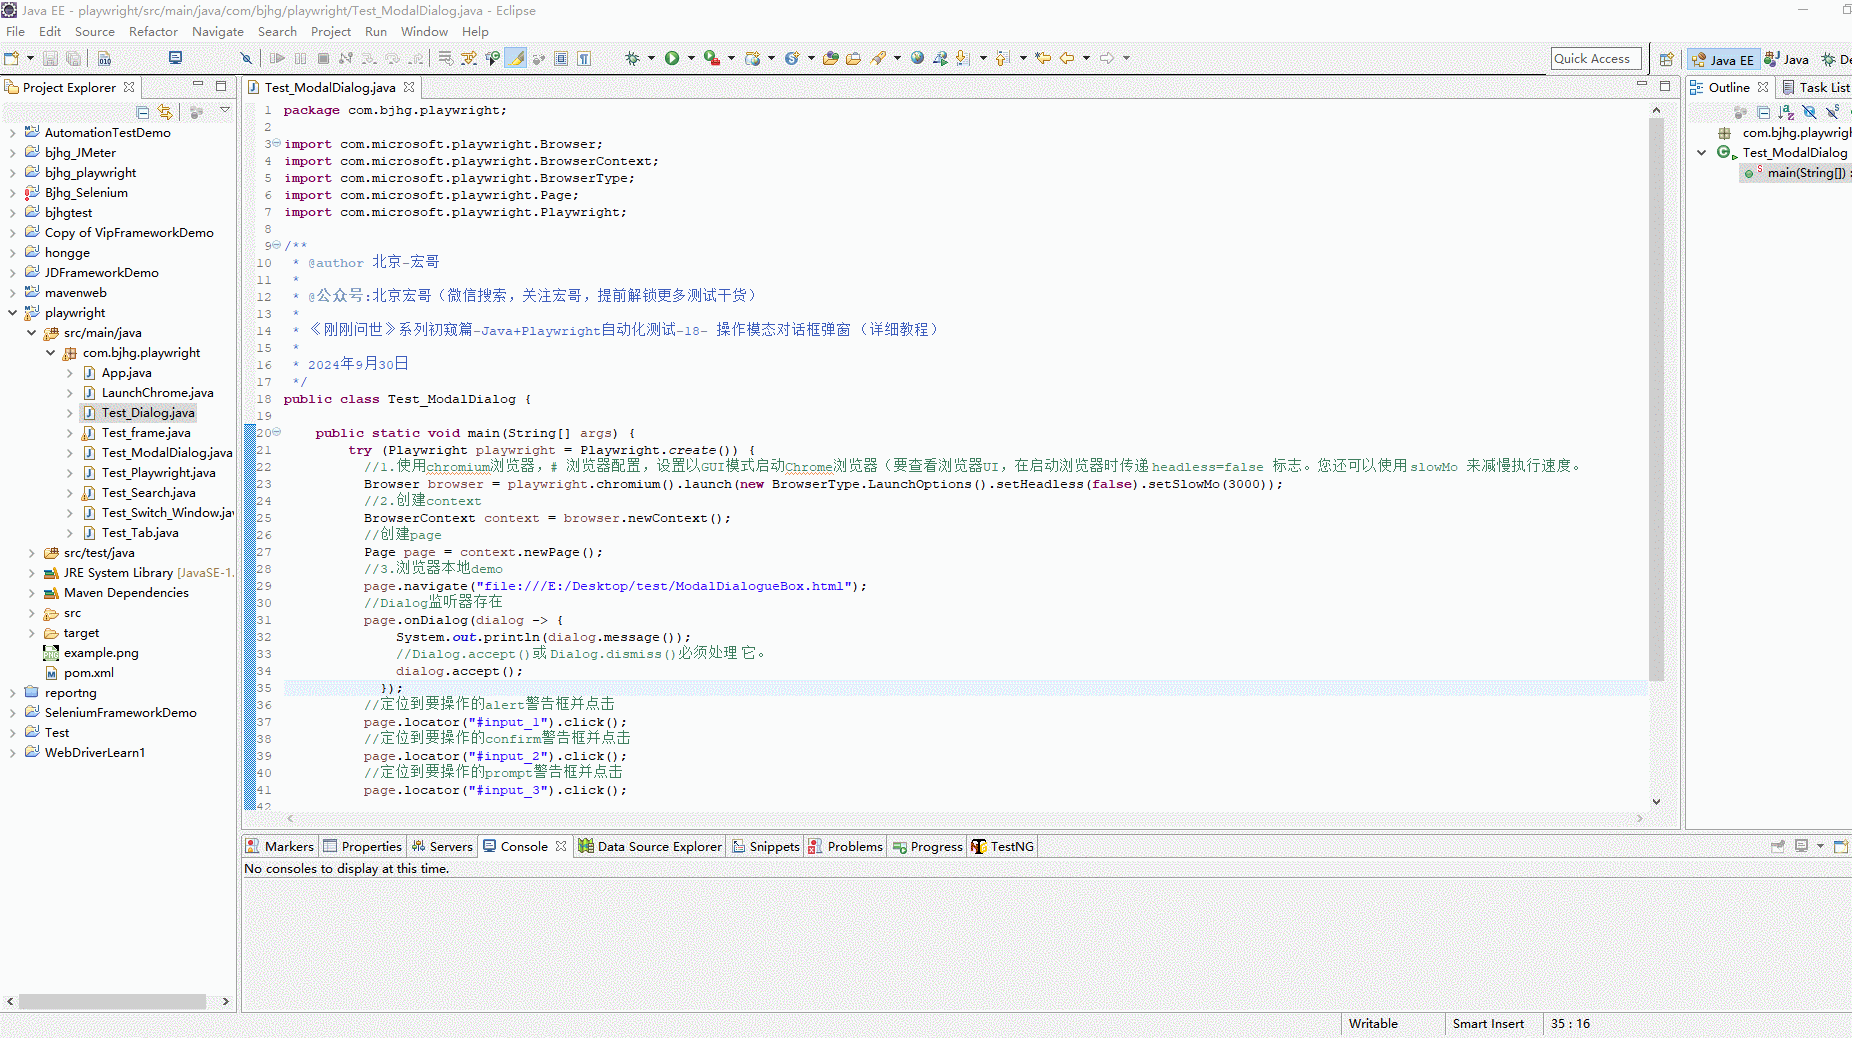1852x1038 pixels.
Task: Open Test_frame.java in Project Explorer
Action: 145,433
